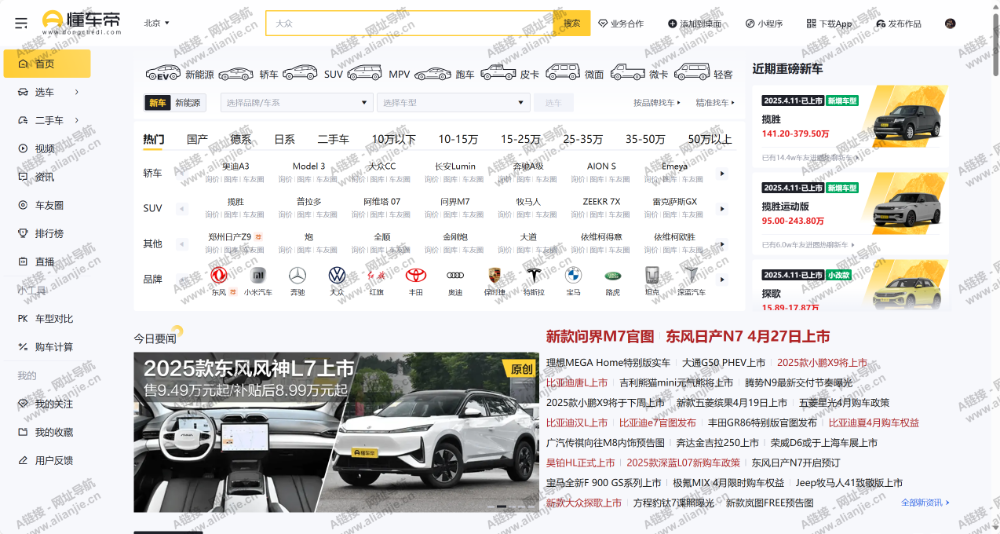Open 车型对比 tool in the sidebar
Image resolution: width=1000 pixels, height=534 pixels.
pyautogui.click(x=47, y=318)
